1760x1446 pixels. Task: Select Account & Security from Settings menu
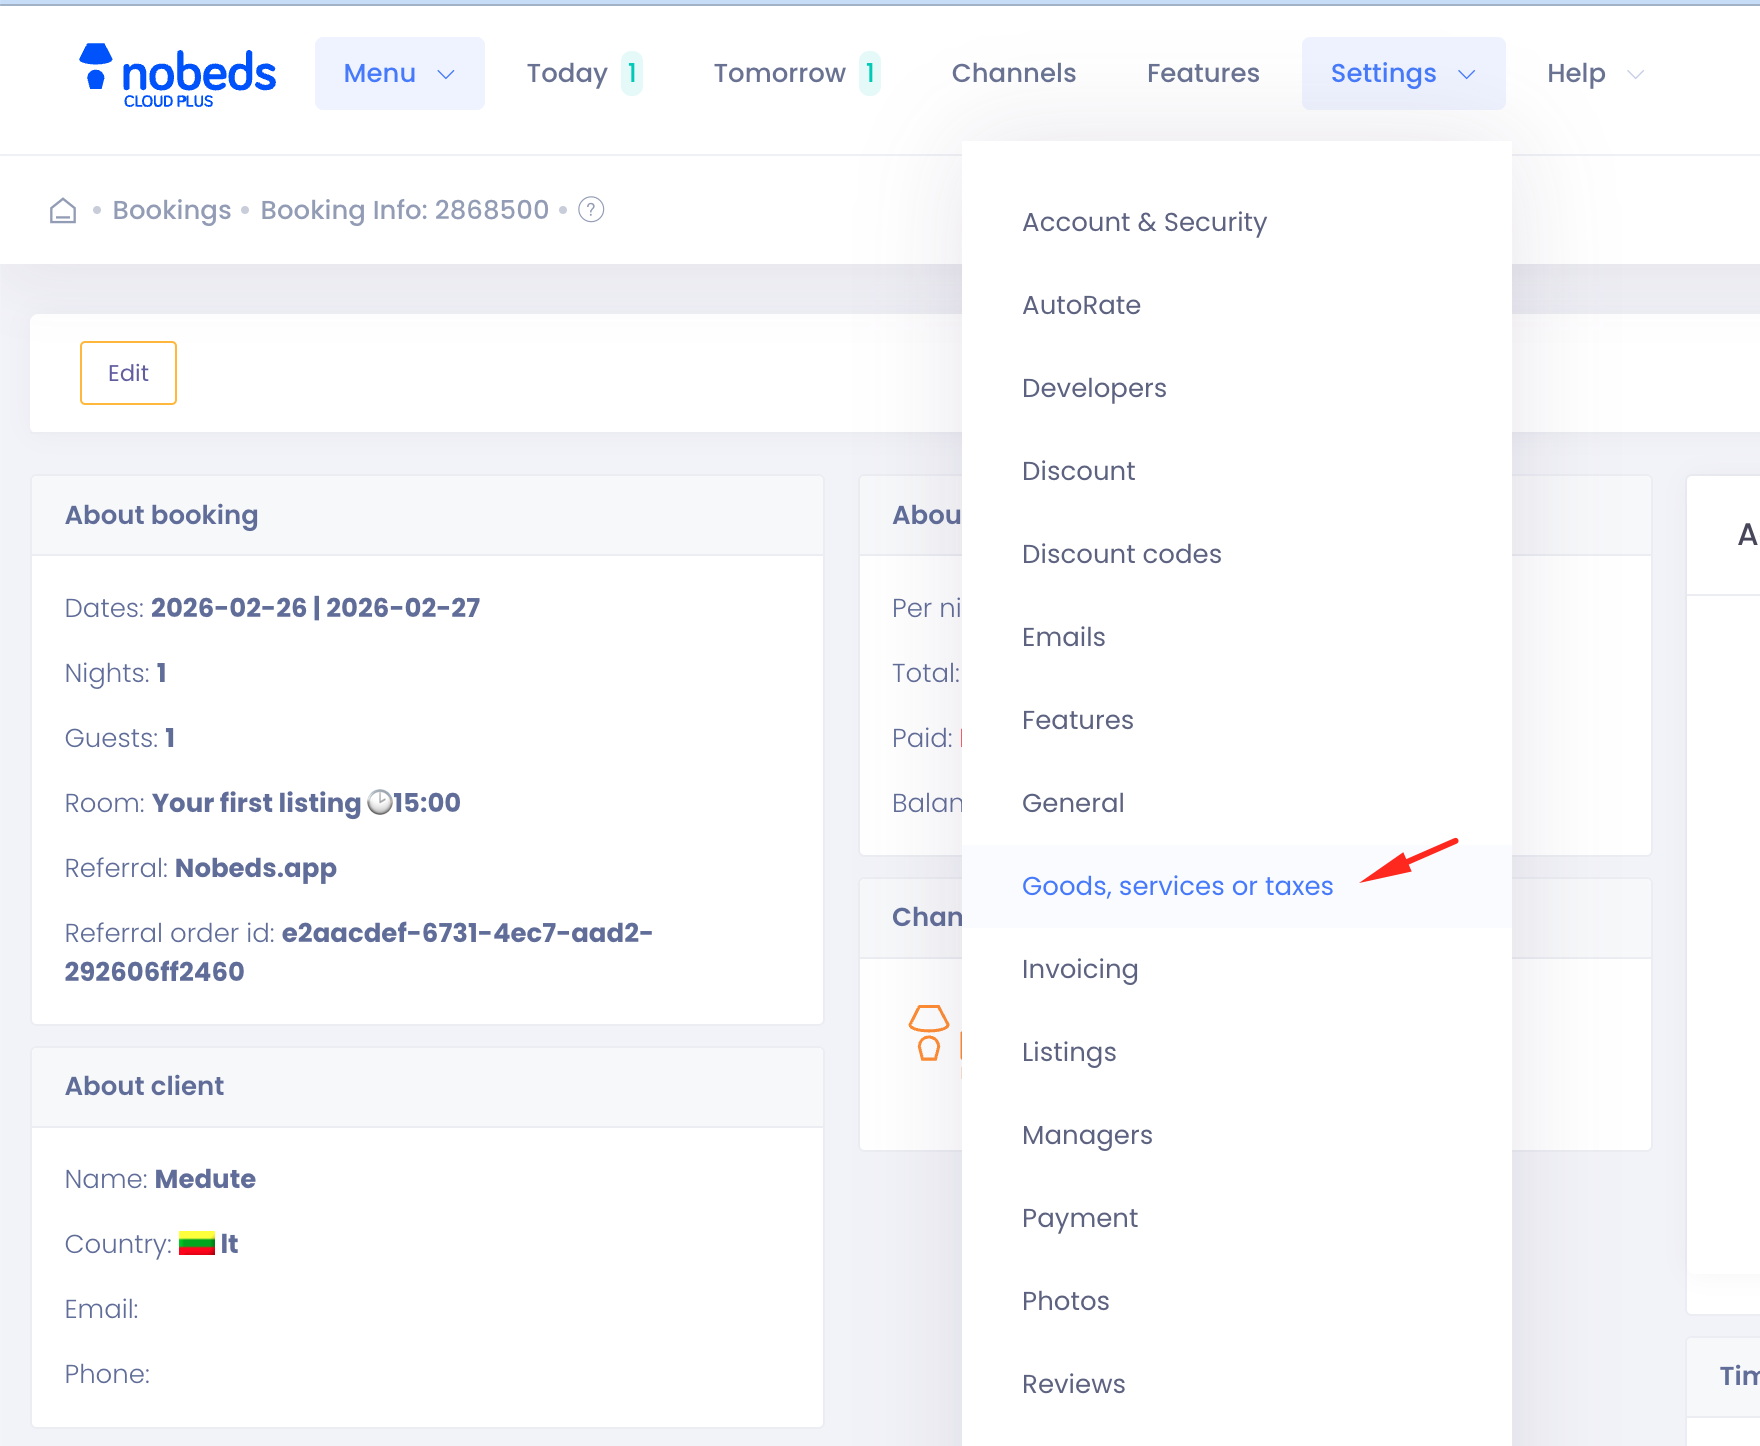click(x=1144, y=222)
